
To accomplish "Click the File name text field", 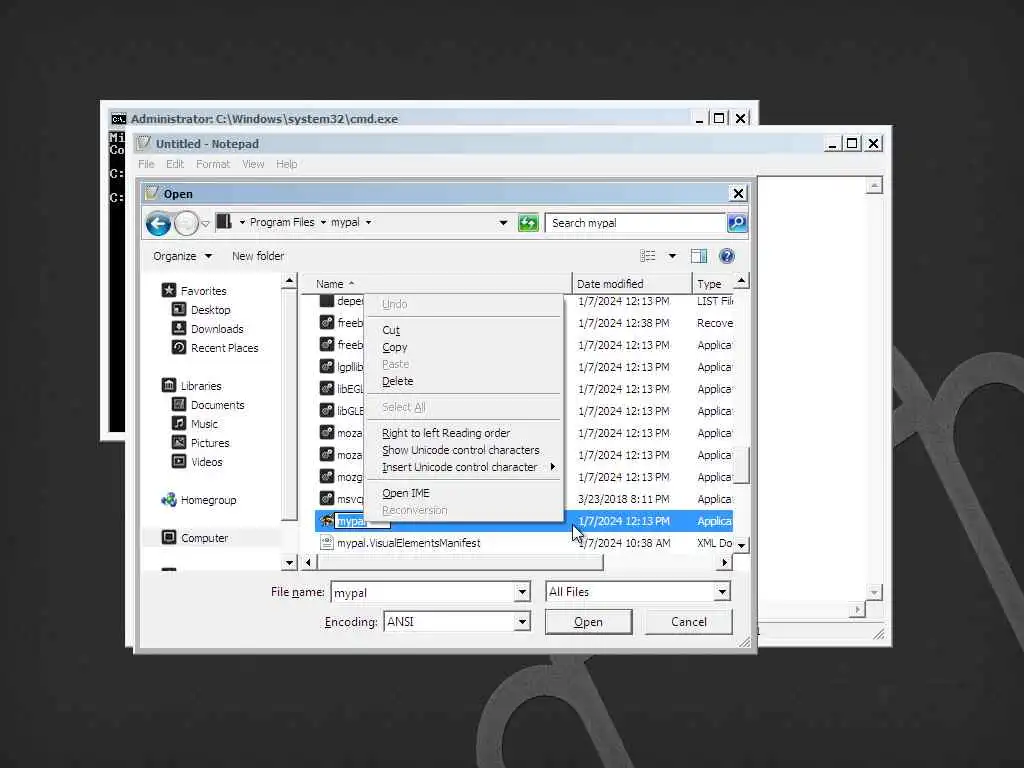I will [x=423, y=592].
